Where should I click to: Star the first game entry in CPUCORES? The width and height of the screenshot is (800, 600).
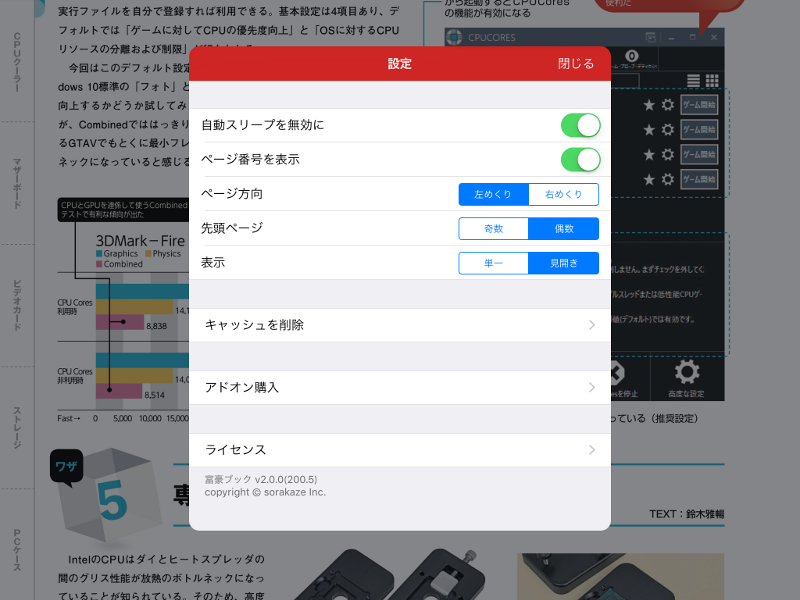649,105
